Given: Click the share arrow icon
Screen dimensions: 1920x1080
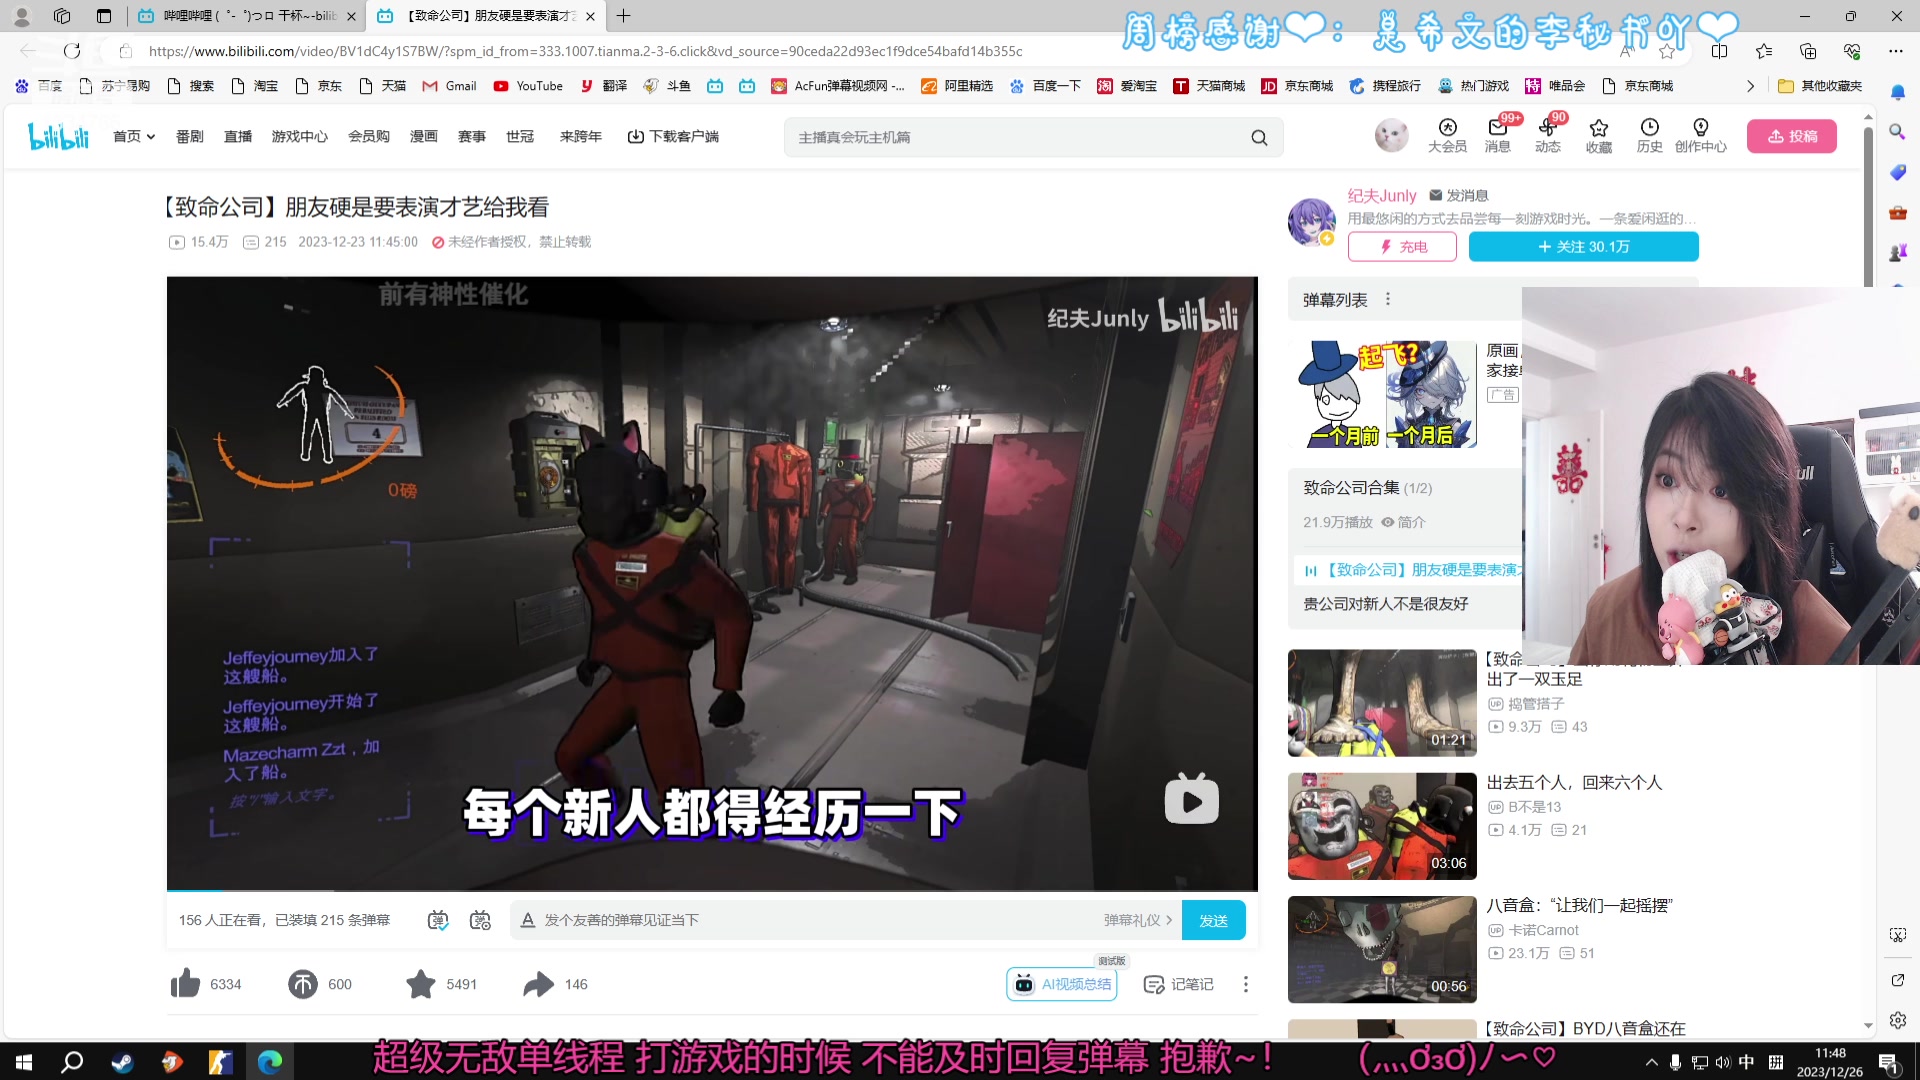Looking at the screenshot, I should pyautogui.click(x=538, y=984).
